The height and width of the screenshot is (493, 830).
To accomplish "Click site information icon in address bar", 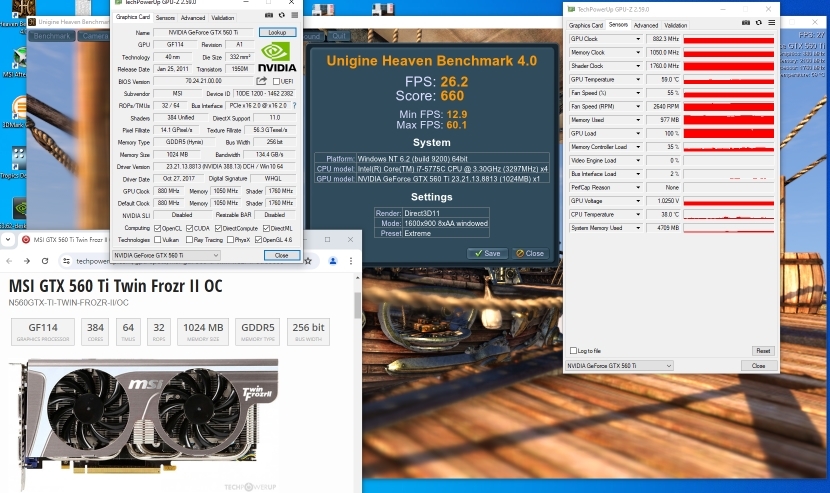I will pyautogui.click(x=66, y=261).
